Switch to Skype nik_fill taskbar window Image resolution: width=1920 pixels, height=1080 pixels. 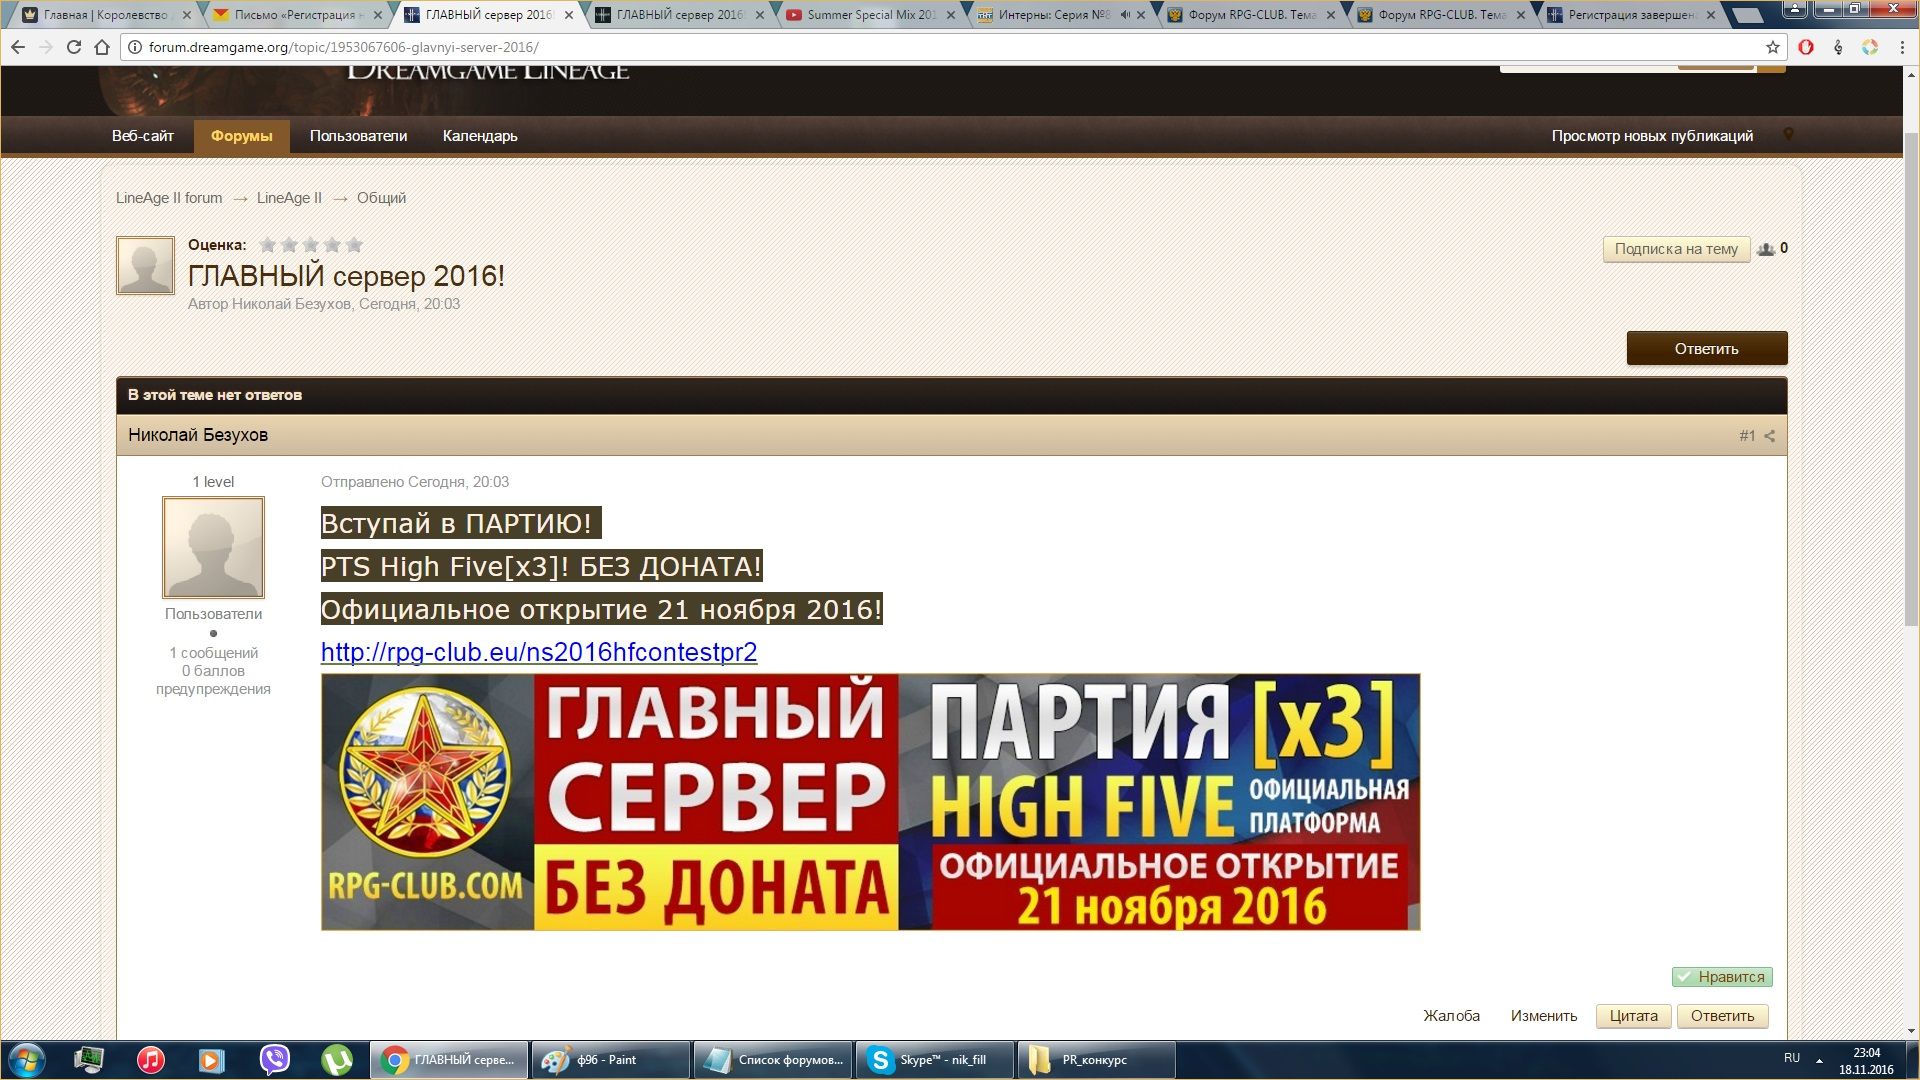click(x=934, y=1060)
